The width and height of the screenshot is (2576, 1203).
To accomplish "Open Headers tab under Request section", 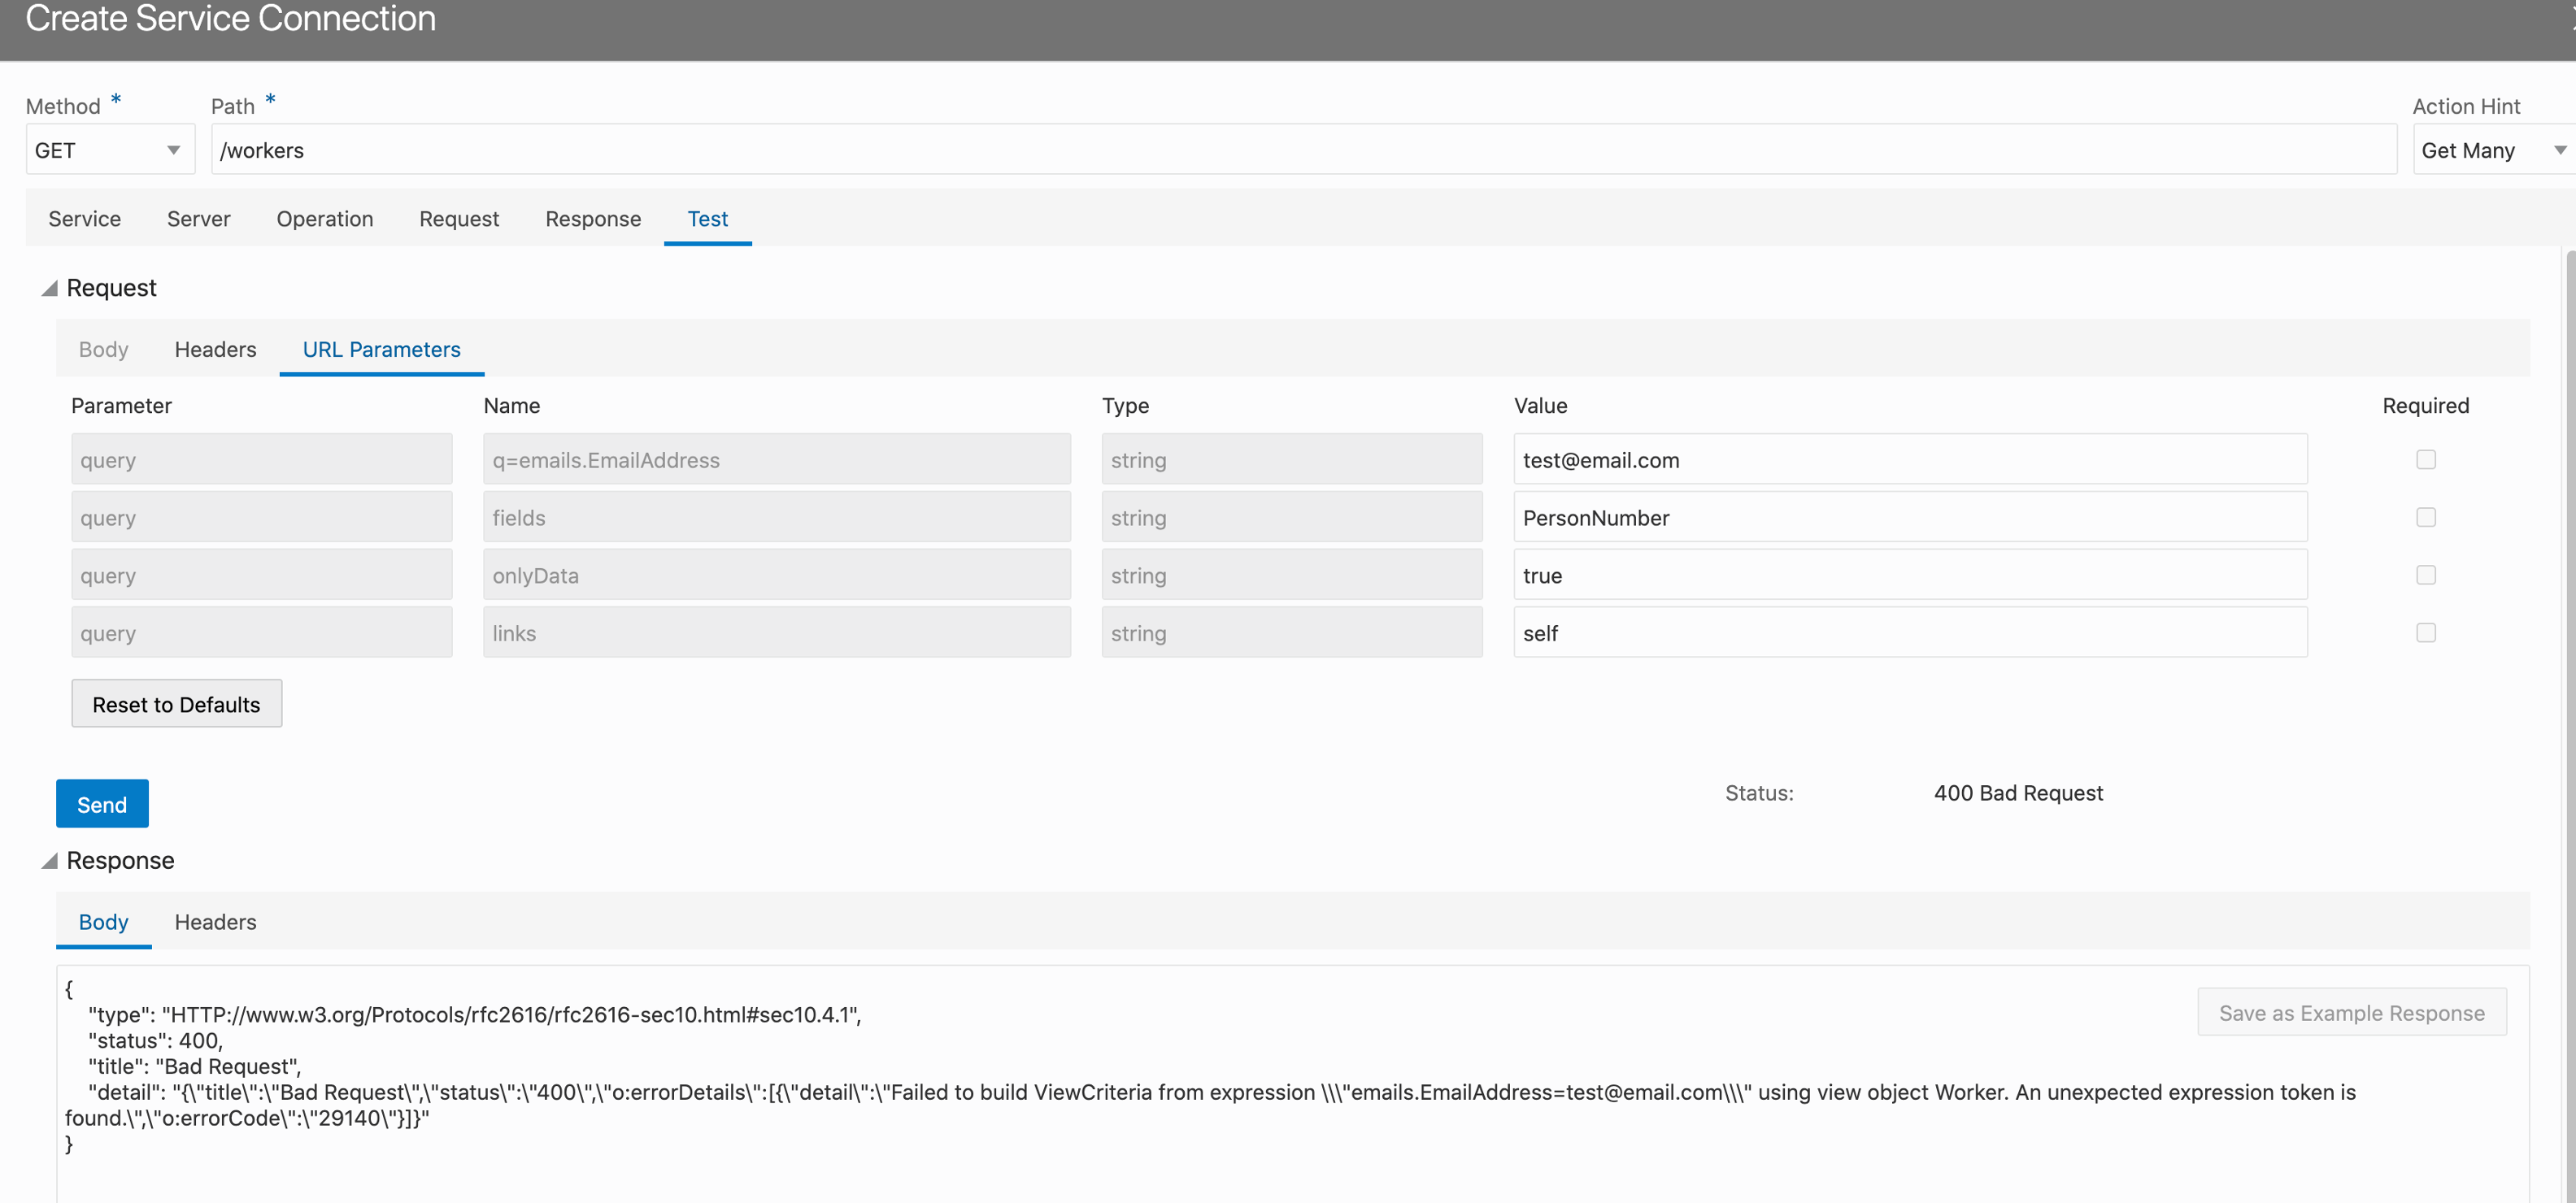I will point(216,350).
